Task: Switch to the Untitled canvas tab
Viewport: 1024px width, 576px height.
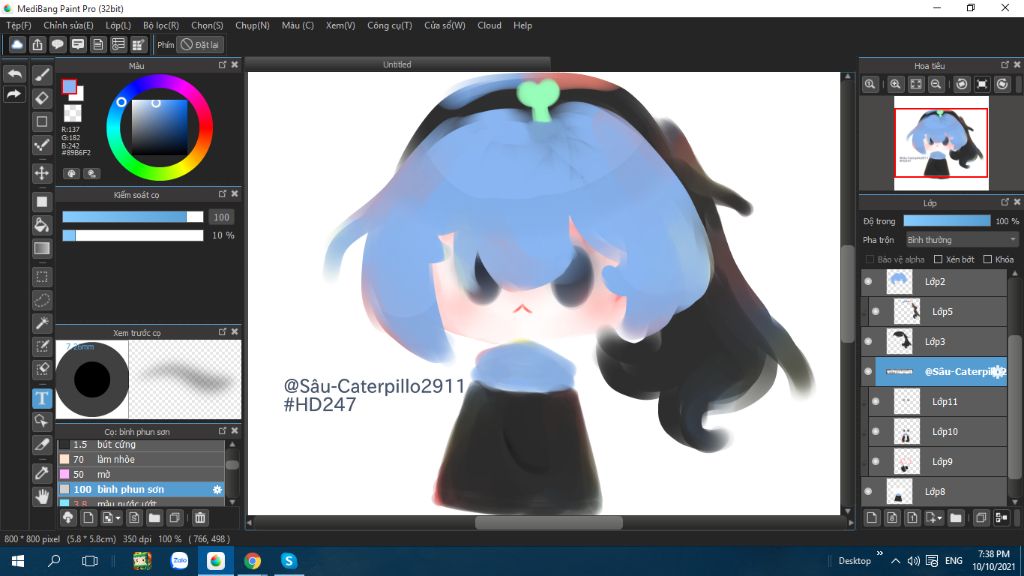Action: [397, 64]
